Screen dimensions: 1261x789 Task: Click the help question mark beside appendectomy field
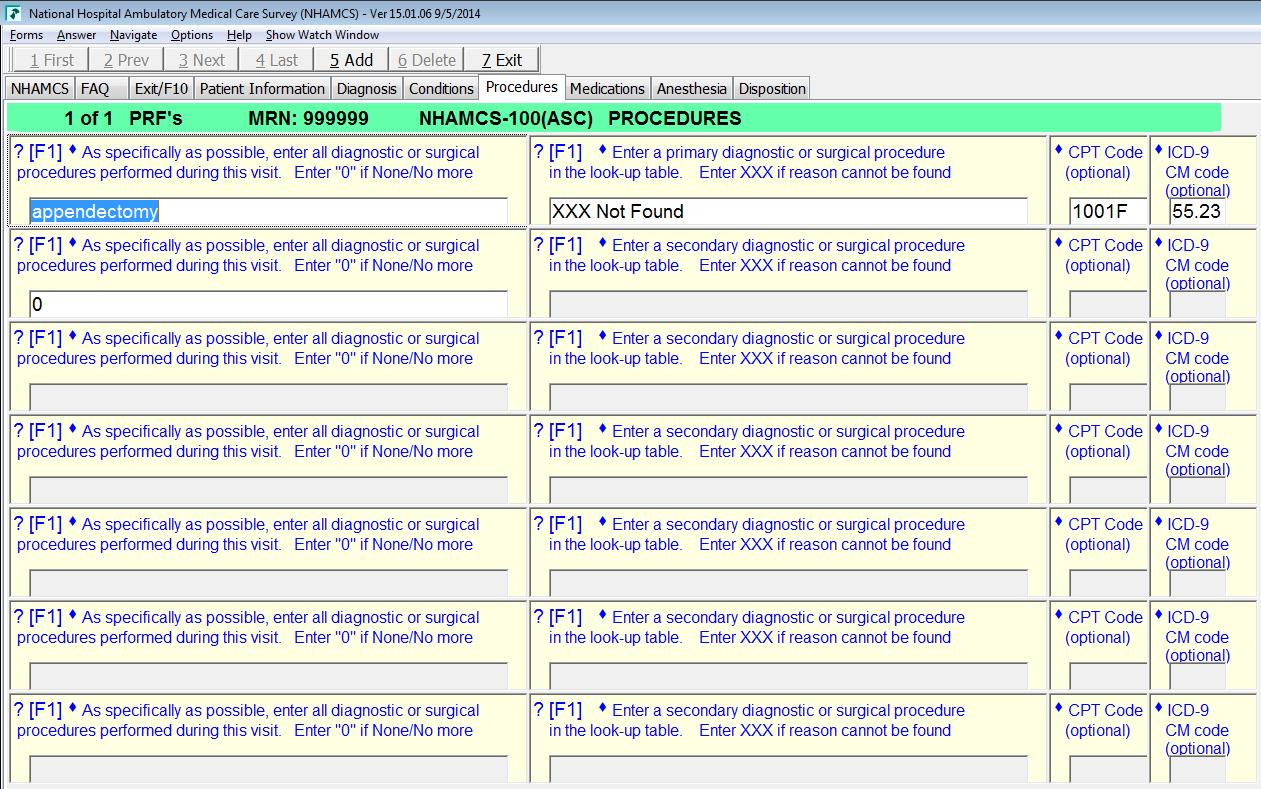point(19,152)
